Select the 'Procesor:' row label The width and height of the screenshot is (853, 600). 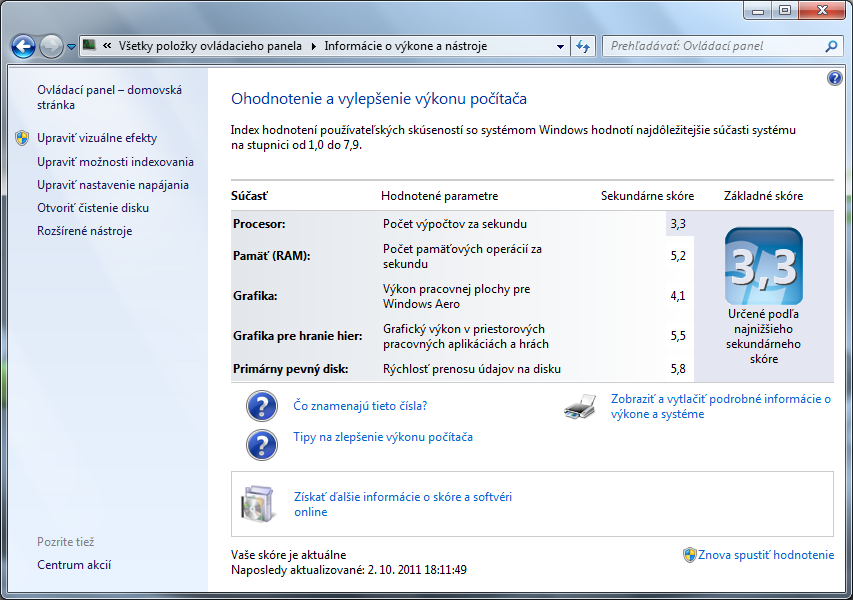click(x=259, y=224)
